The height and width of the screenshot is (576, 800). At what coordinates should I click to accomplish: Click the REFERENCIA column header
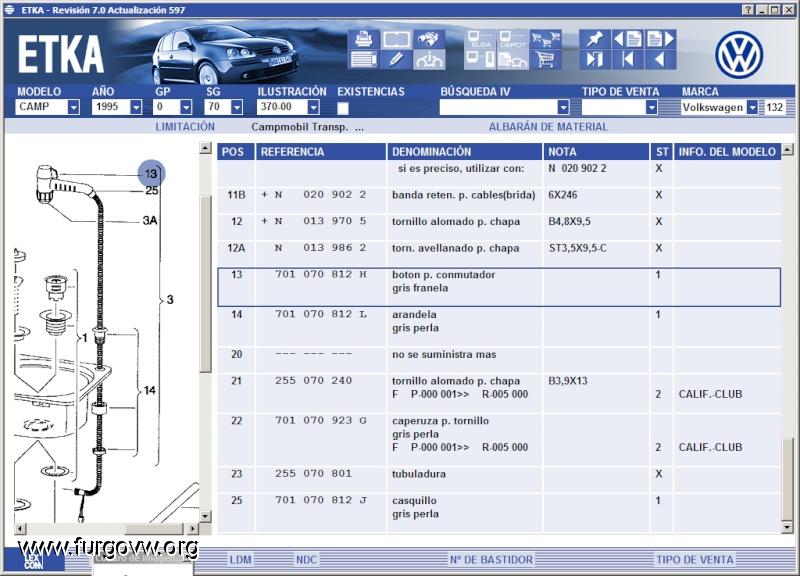tap(320, 152)
